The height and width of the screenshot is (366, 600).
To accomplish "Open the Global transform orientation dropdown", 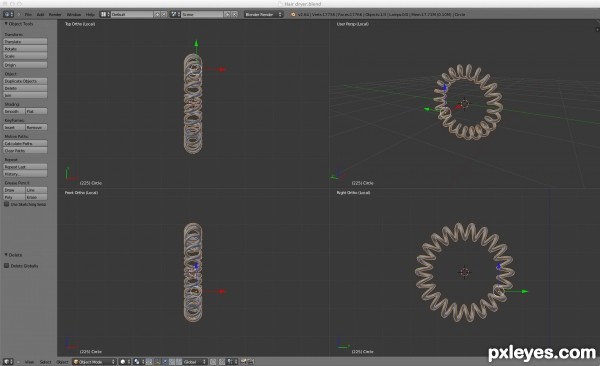I will click(x=194, y=361).
